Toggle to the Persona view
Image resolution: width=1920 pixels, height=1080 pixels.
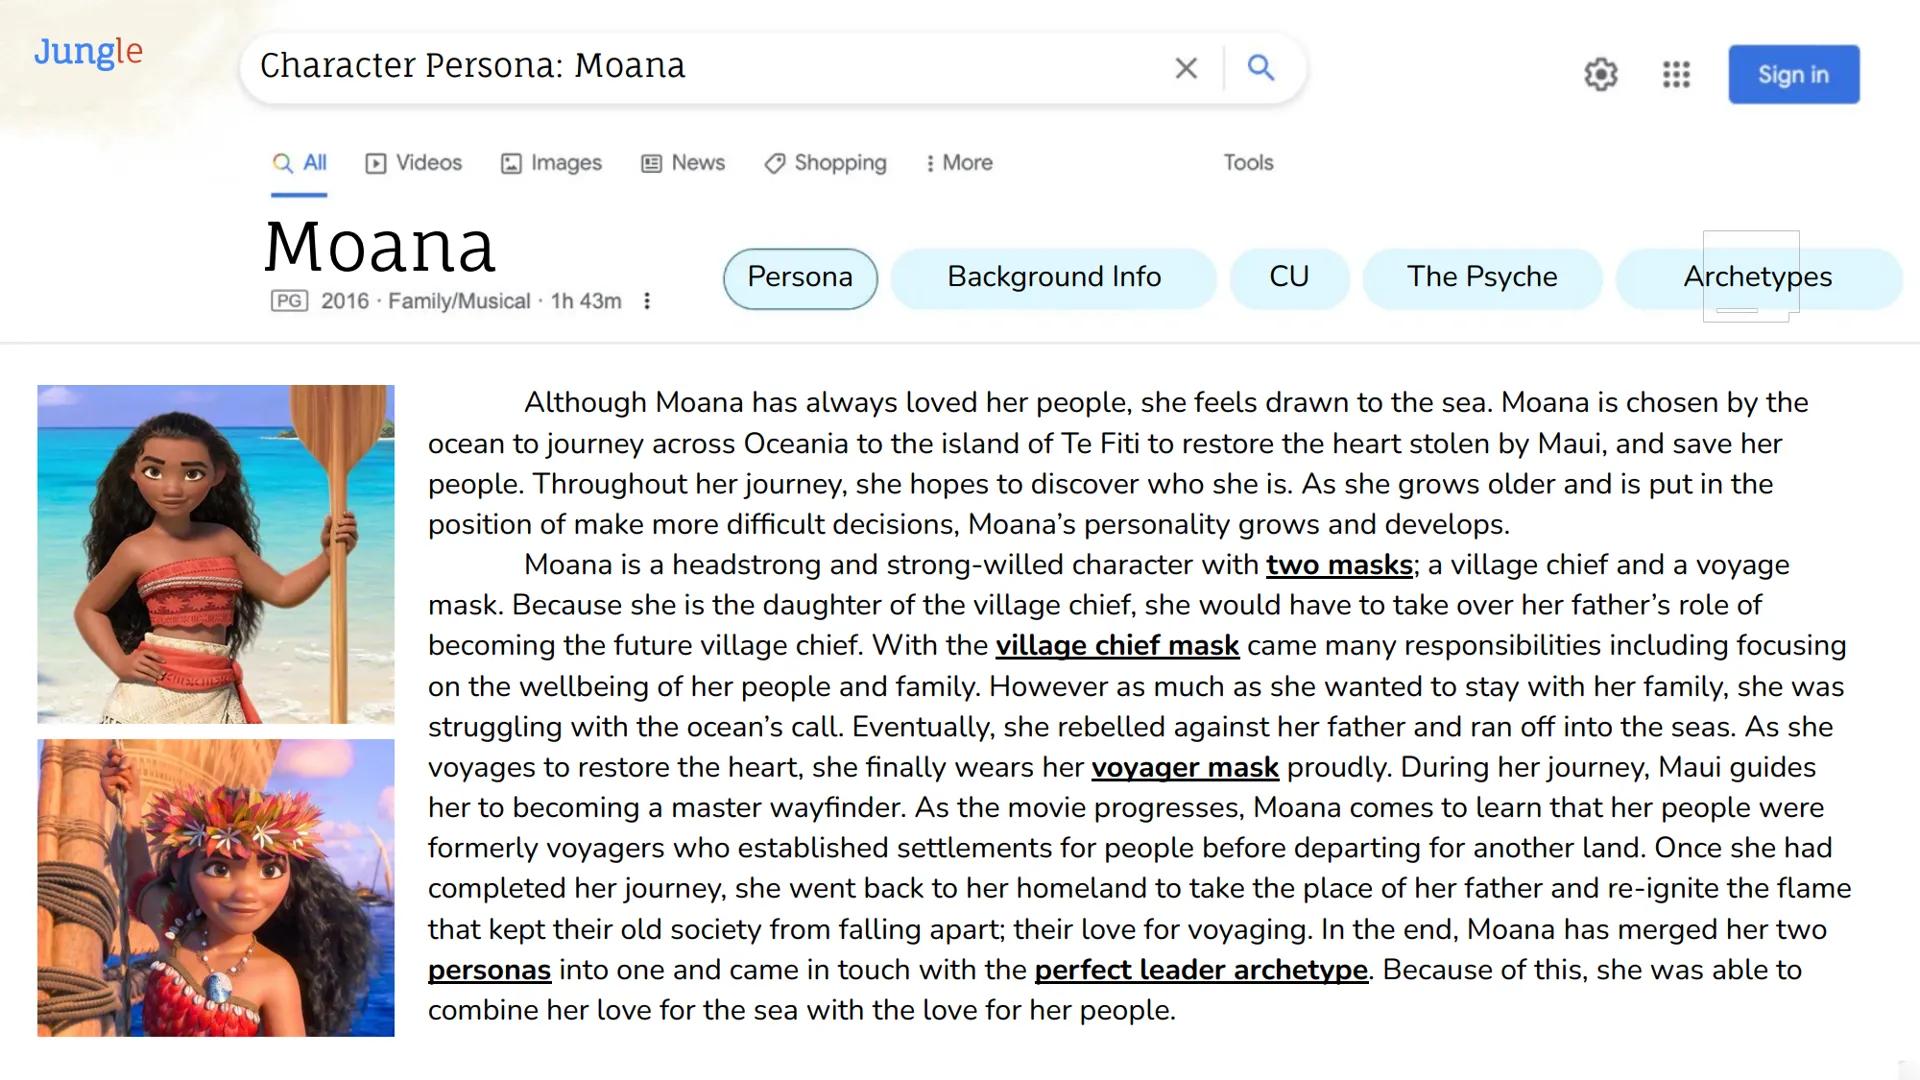point(799,278)
